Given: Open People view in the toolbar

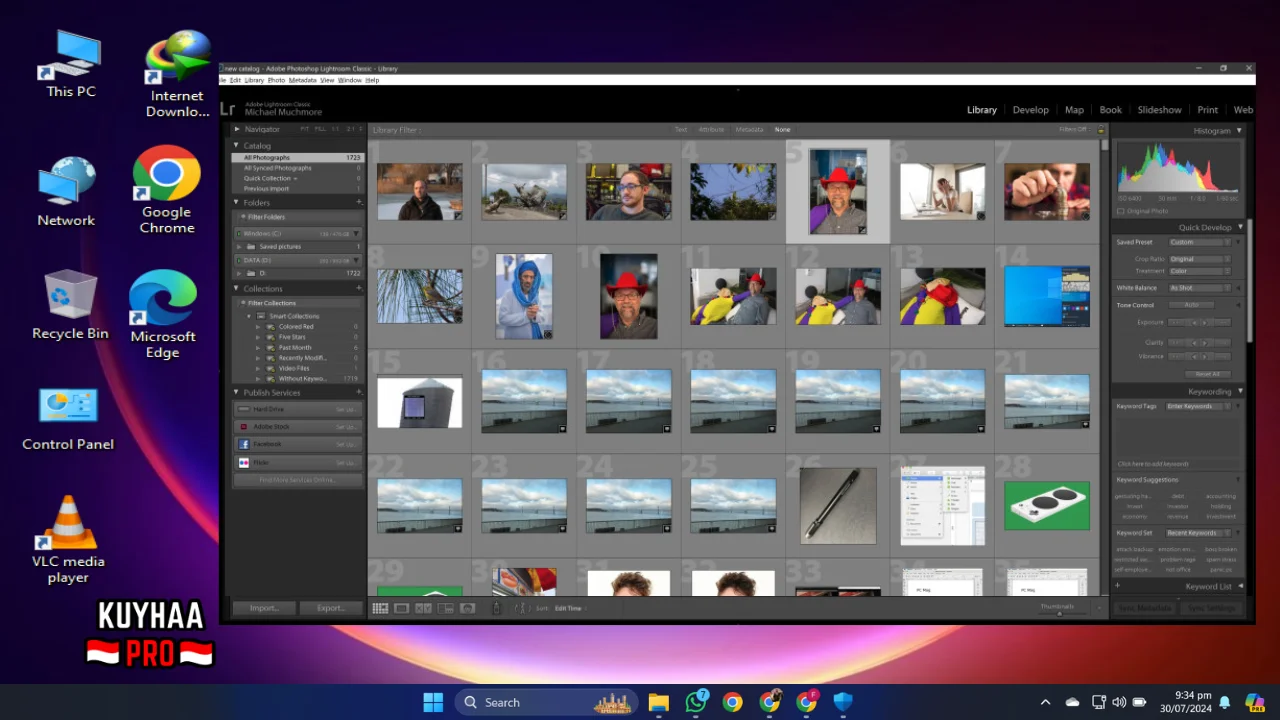Looking at the screenshot, I should tap(467, 608).
